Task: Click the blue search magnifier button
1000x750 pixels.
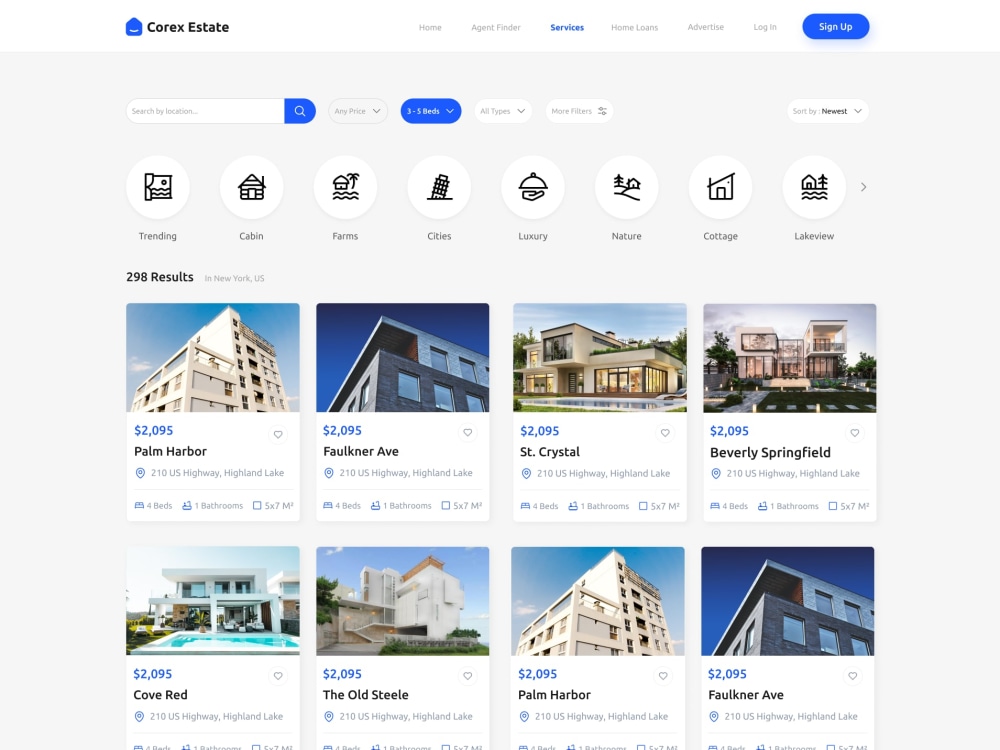Action: point(300,111)
